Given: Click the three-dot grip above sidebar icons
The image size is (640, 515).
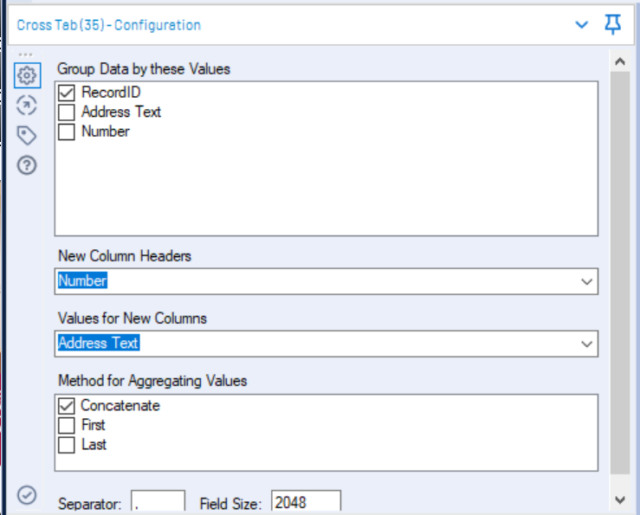Looking at the screenshot, I should pyautogui.click(x=26, y=54).
